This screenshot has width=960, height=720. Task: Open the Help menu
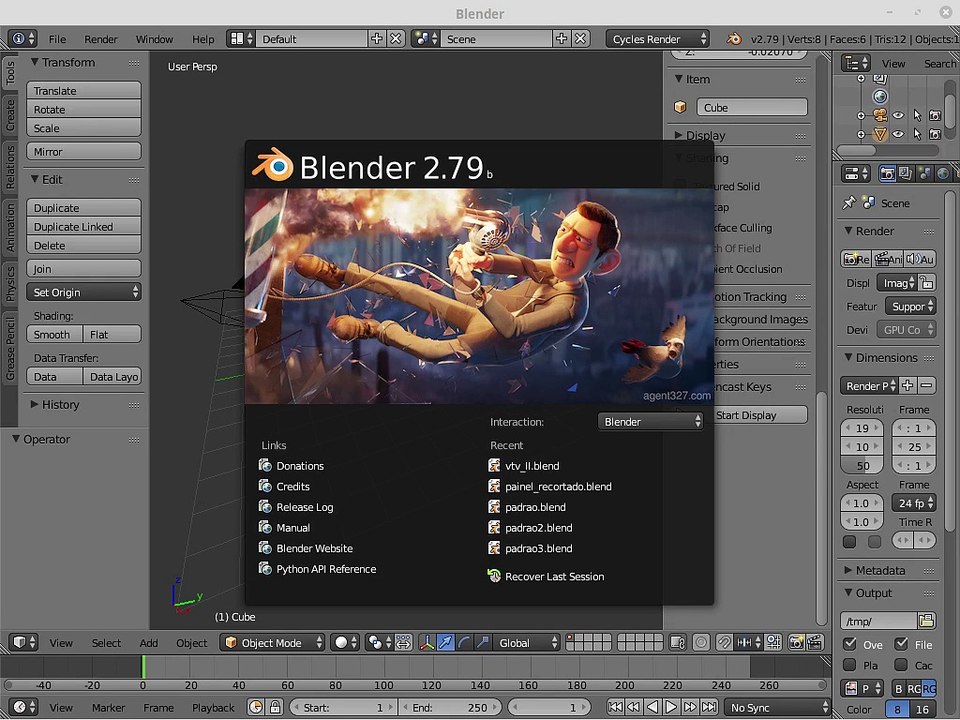click(203, 39)
